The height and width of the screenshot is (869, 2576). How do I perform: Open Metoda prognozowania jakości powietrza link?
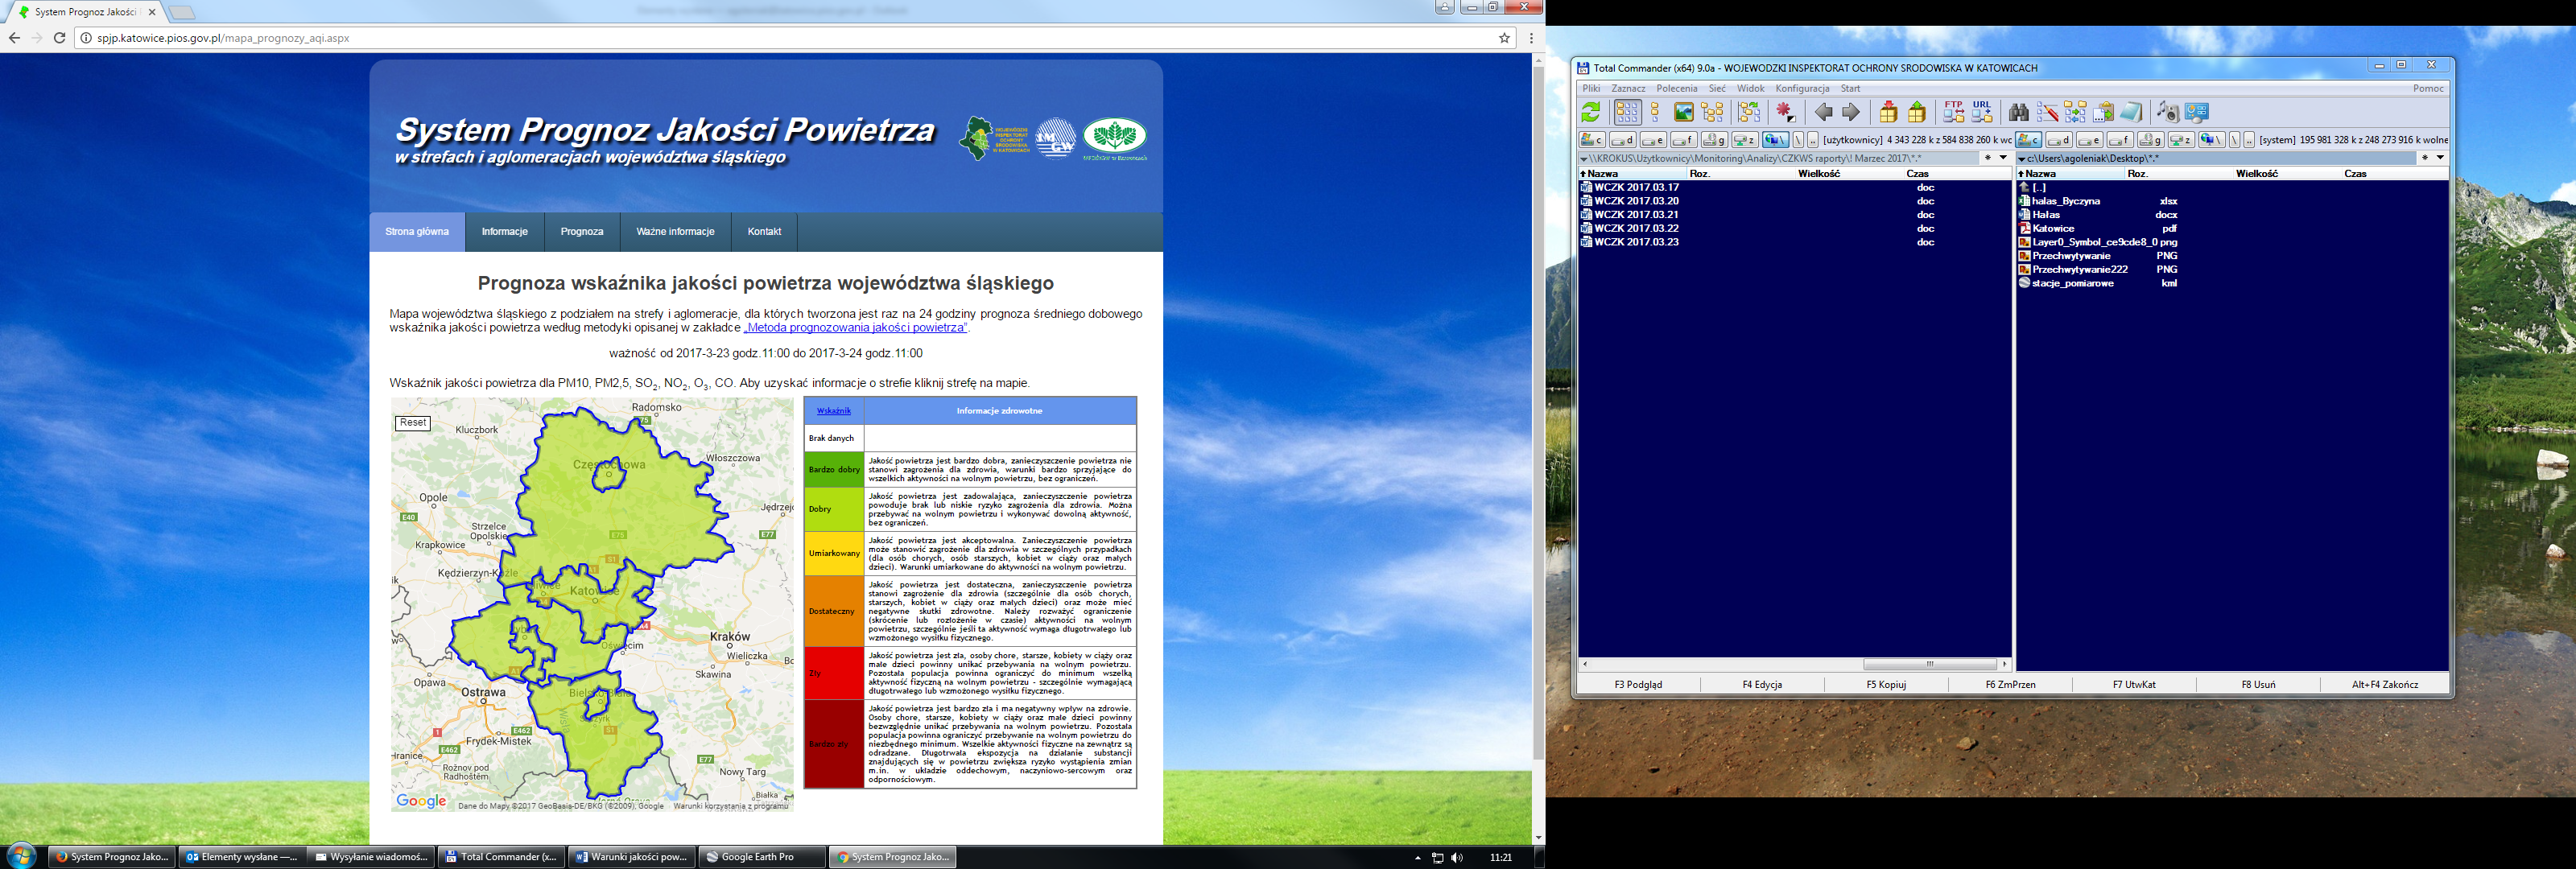click(x=856, y=327)
